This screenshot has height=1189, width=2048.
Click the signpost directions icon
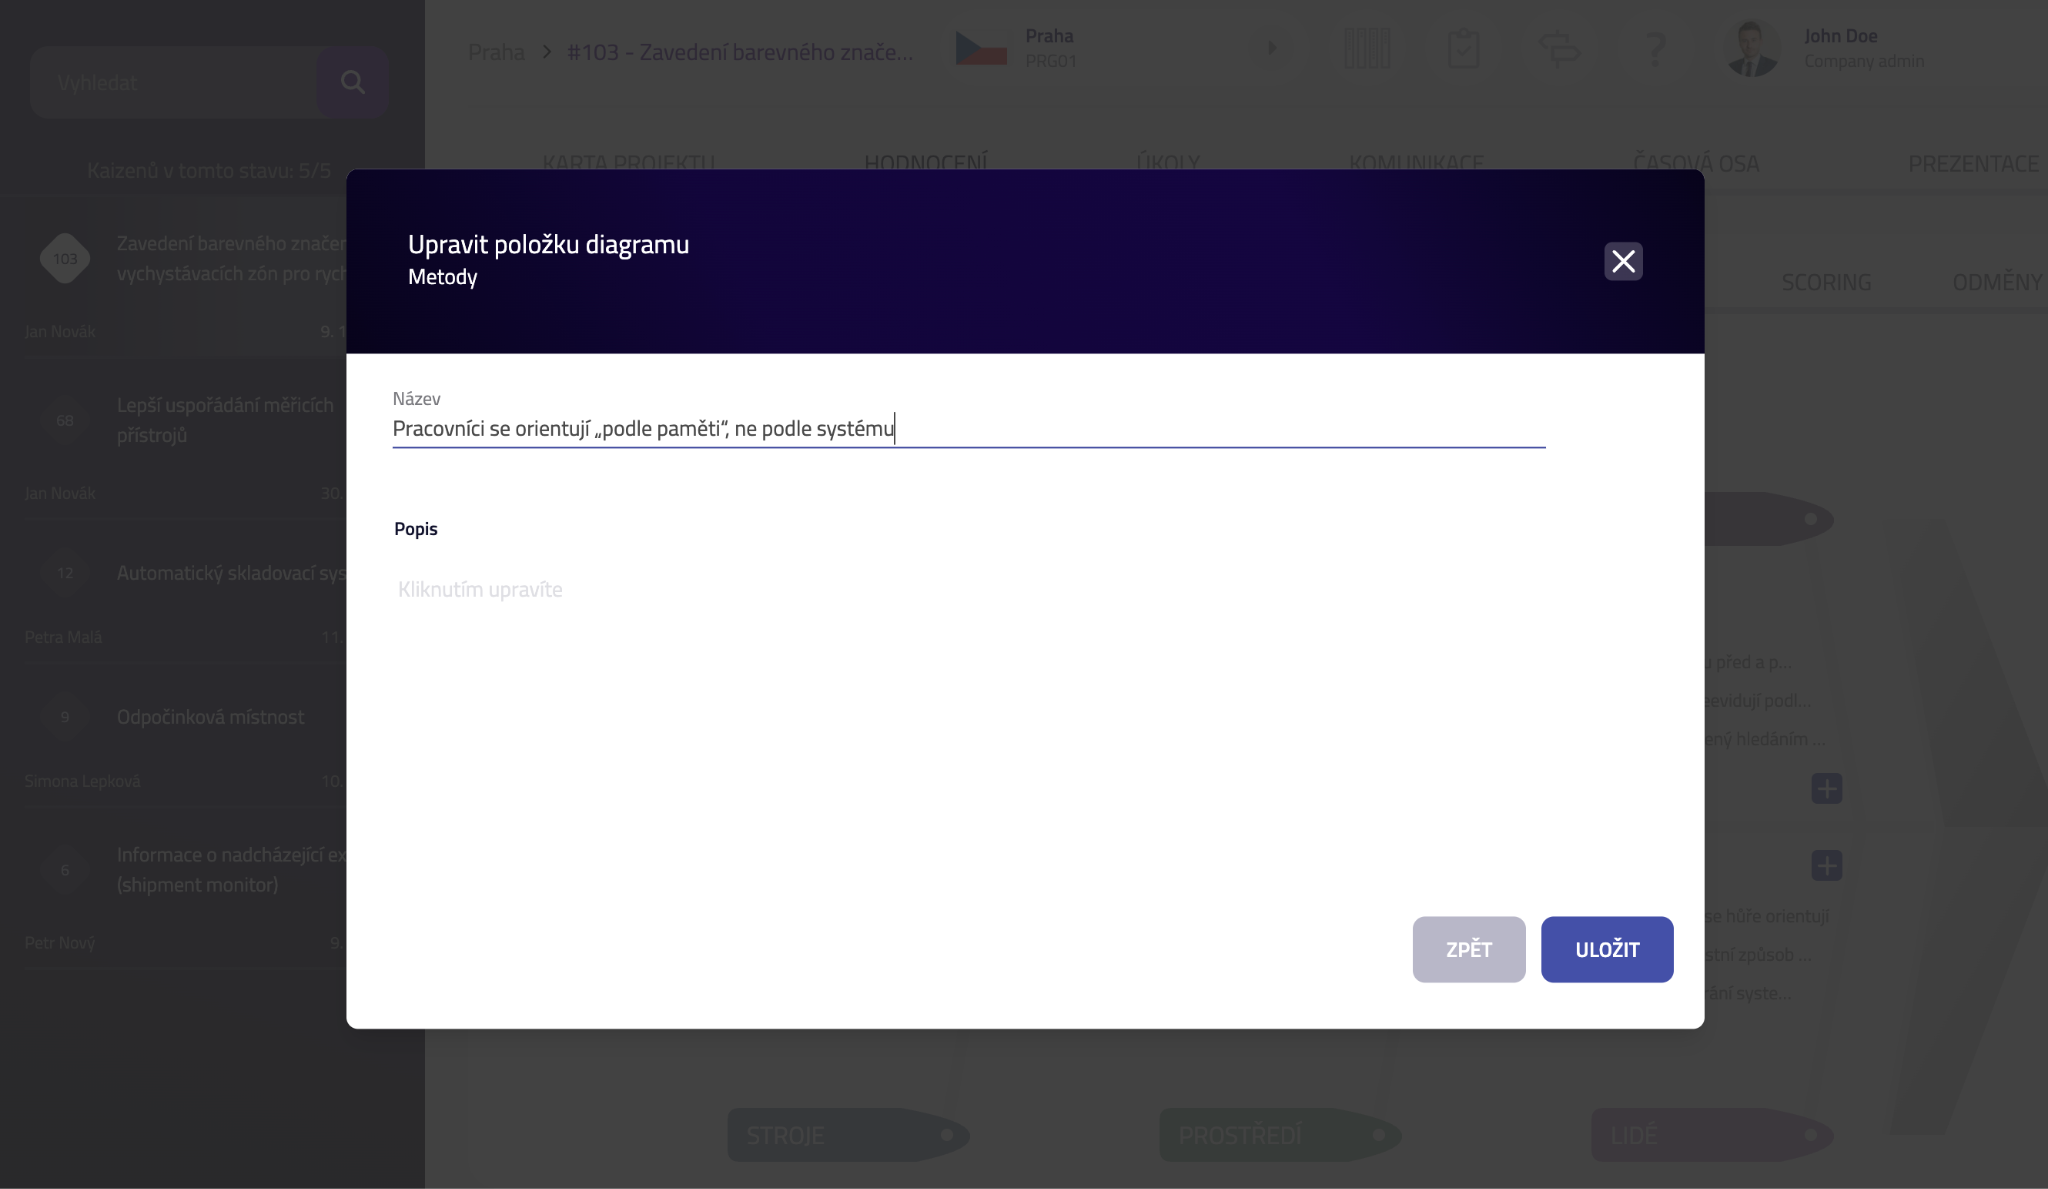1558,48
